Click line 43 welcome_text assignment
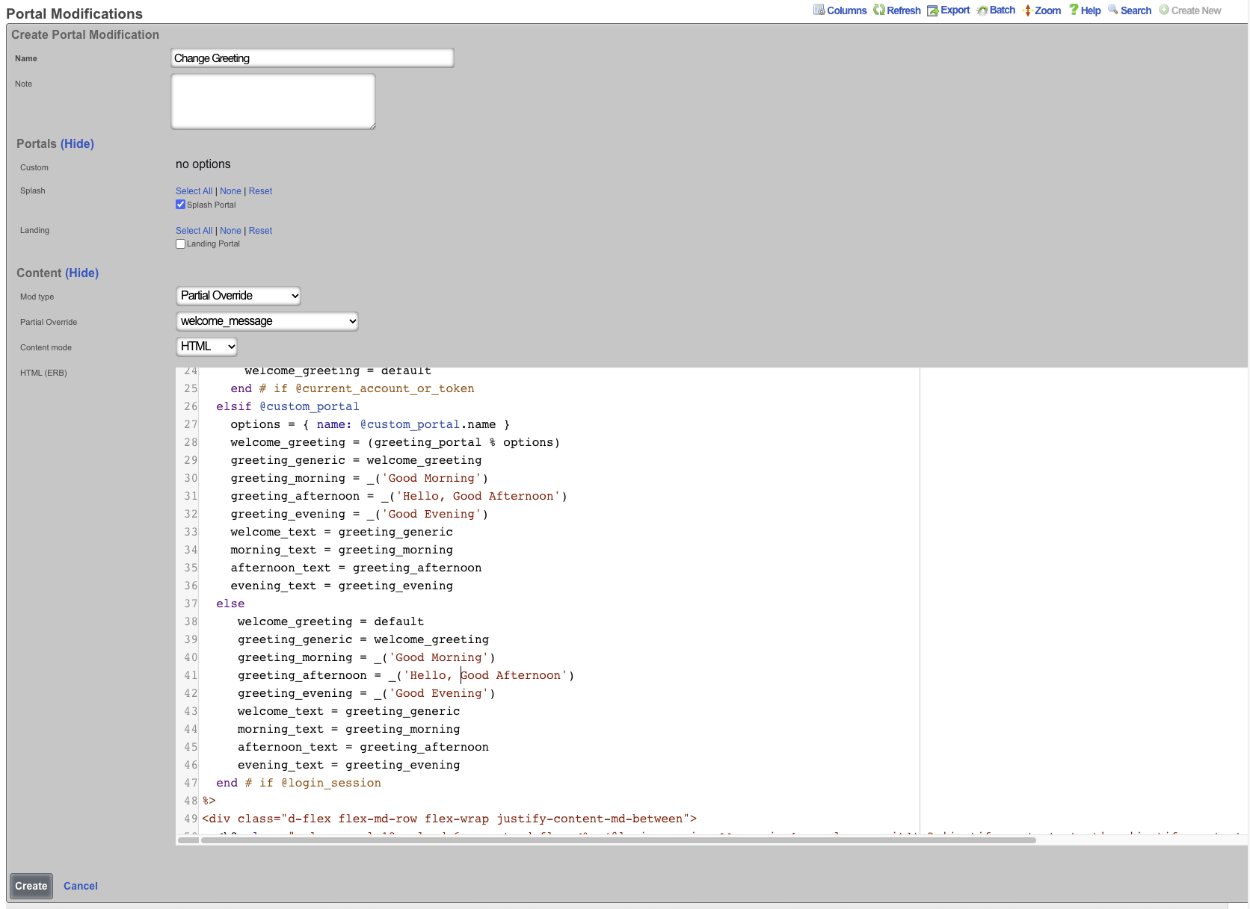 point(348,711)
